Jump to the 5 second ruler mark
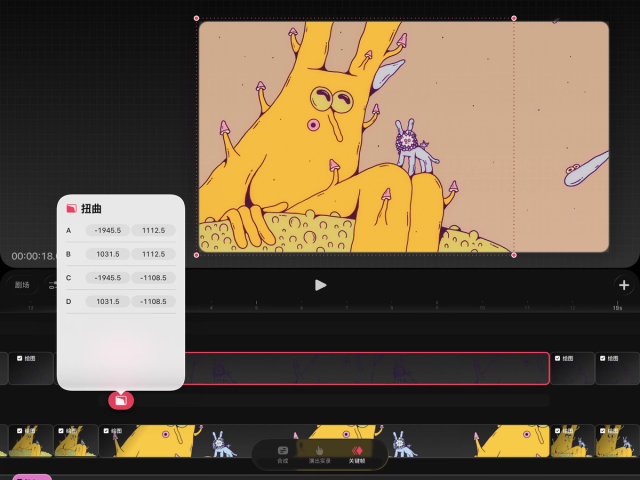The image size is (640, 480). (x=256, y=307)
